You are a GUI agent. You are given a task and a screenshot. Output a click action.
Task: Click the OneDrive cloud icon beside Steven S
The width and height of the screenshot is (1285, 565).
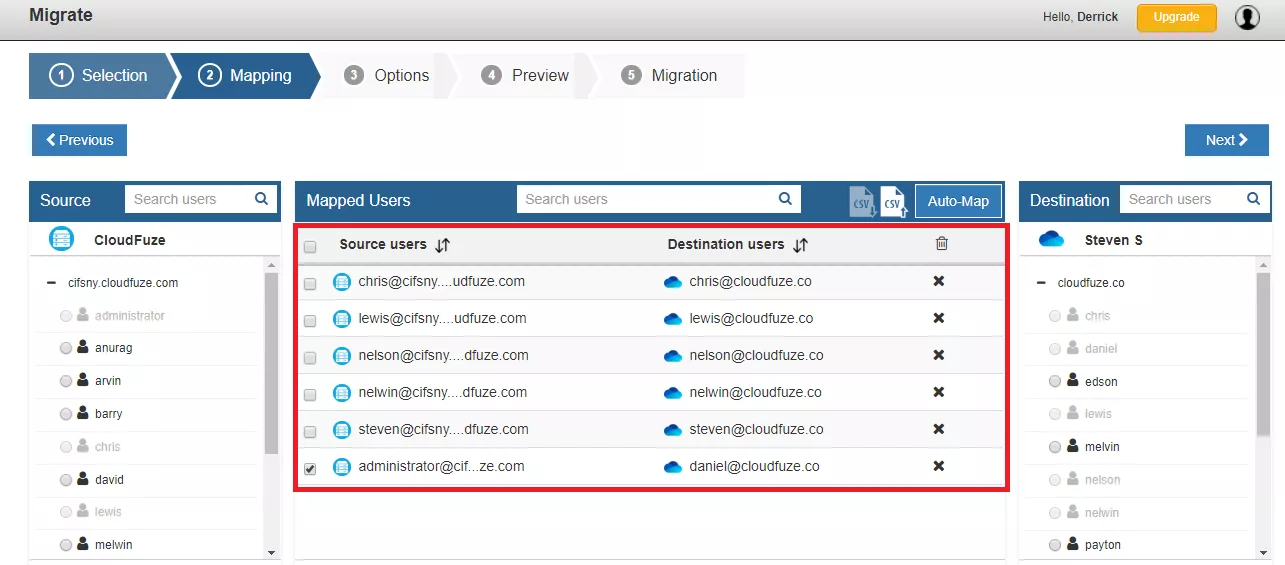[1052, 240]
